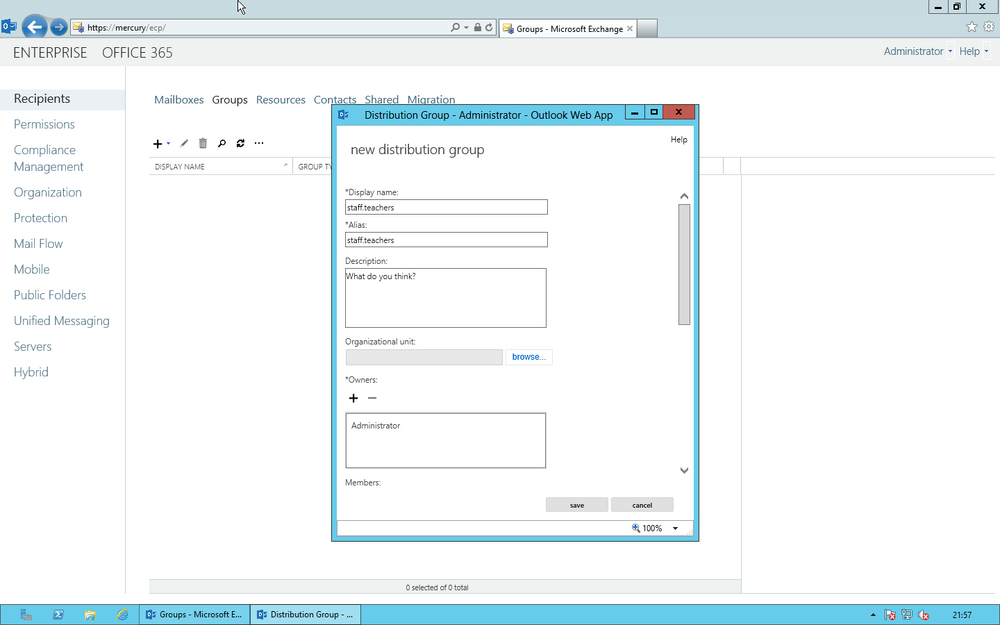Click the cancel button in dialog

(642, 505)
